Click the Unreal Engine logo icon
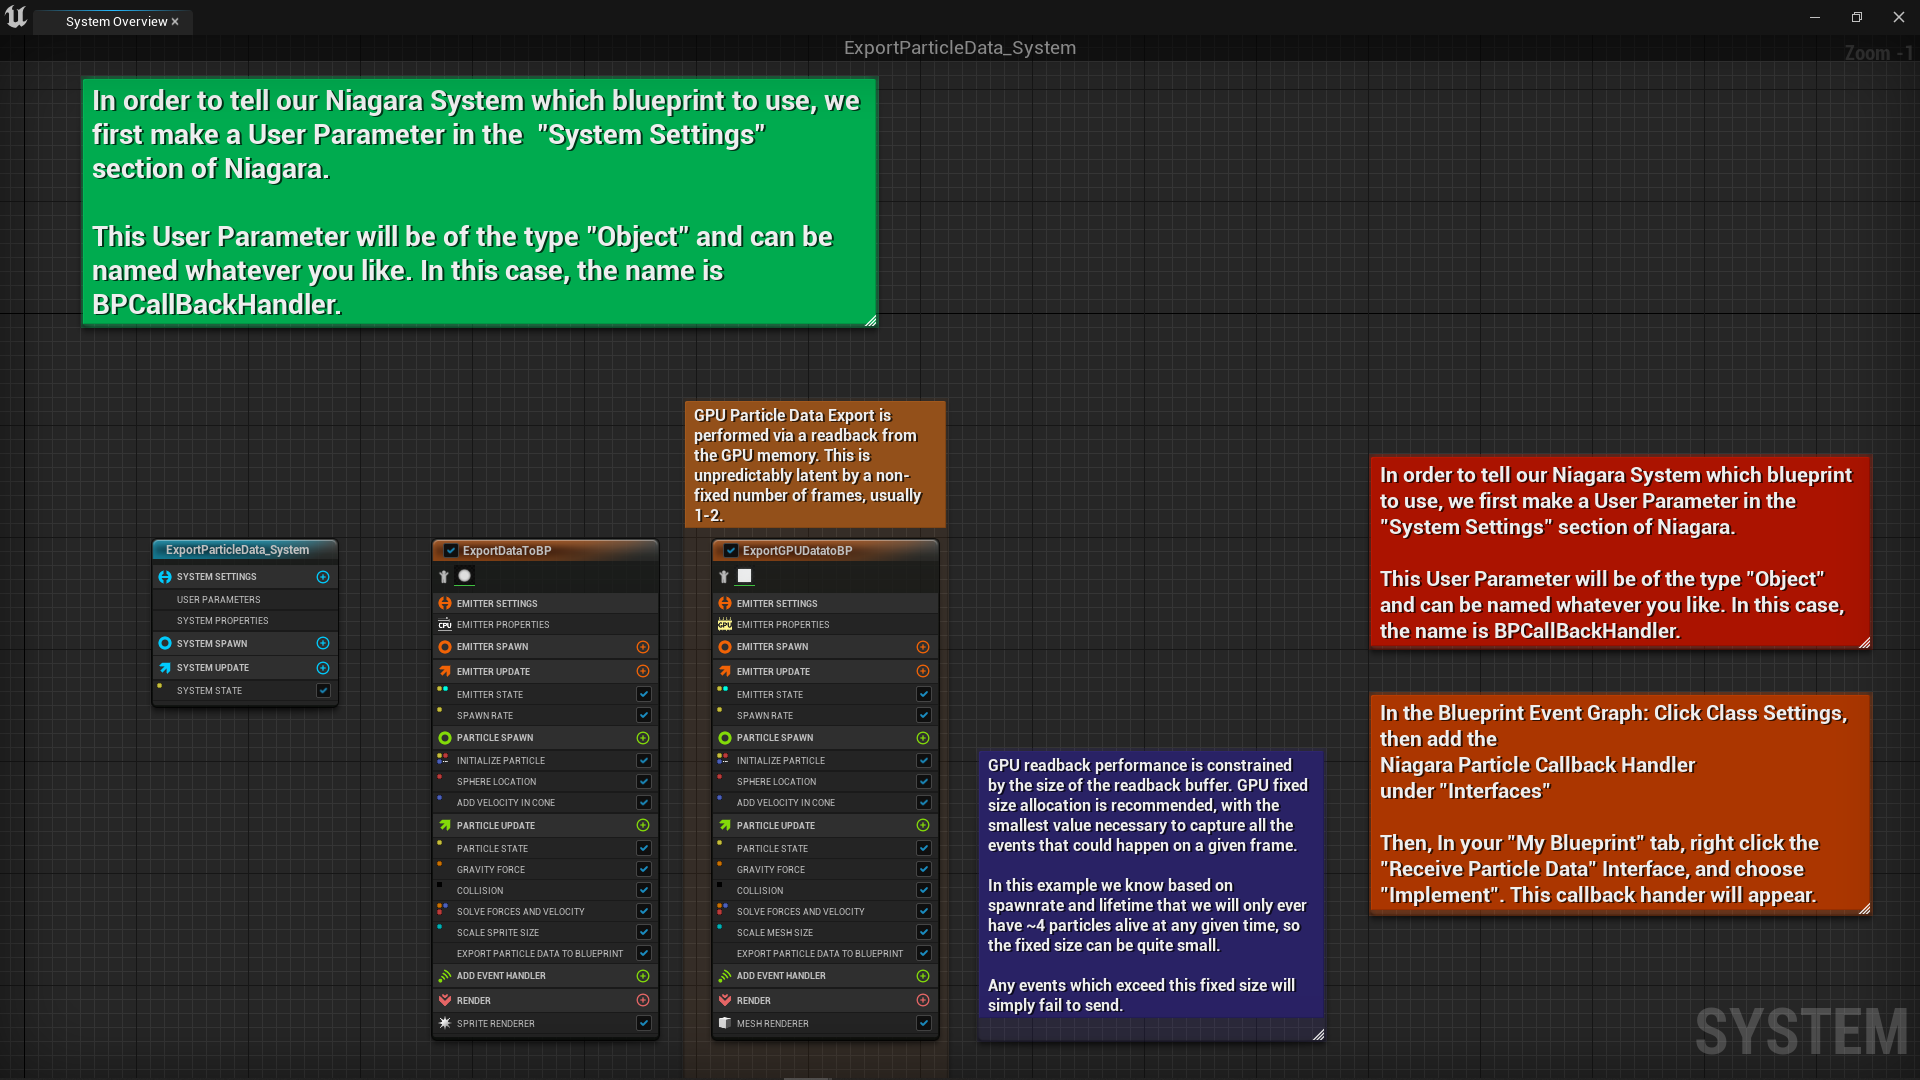This screenshot has height=1080, width=1920. (16, 17)
